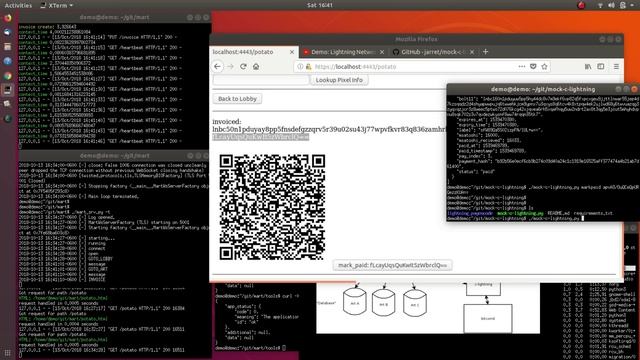This screenshot has width=640, height=360.
Task: Click INVOICE log line in mart terminal
Action: 97,280
